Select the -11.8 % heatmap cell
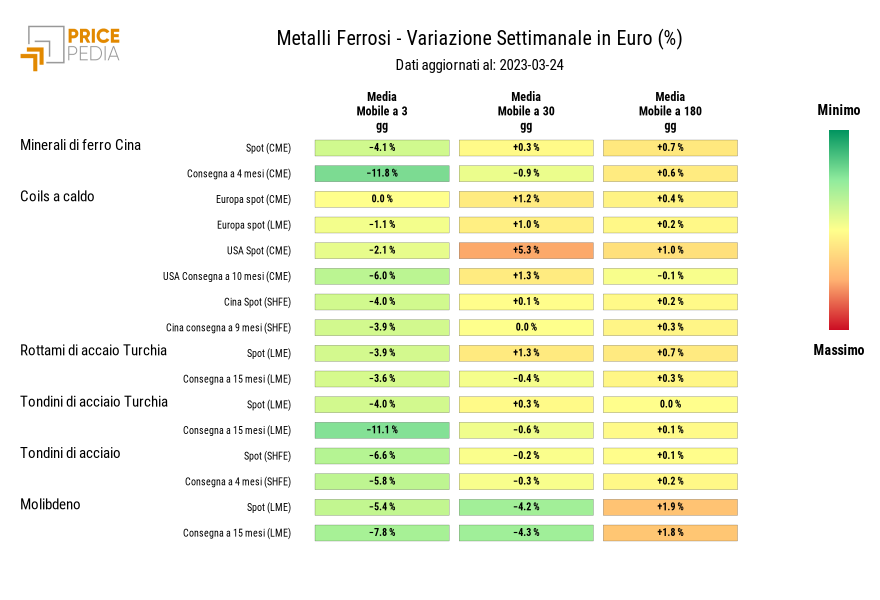The height and width of the screenshot is (600, 880). pyautogui.click(x=382, y=173)
